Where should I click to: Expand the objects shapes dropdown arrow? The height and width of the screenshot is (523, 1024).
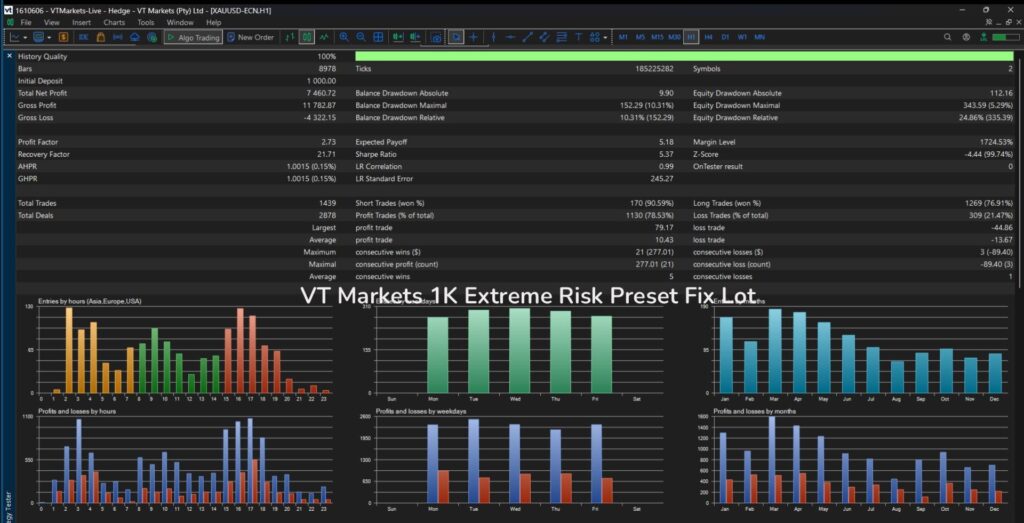coord(605,37)
